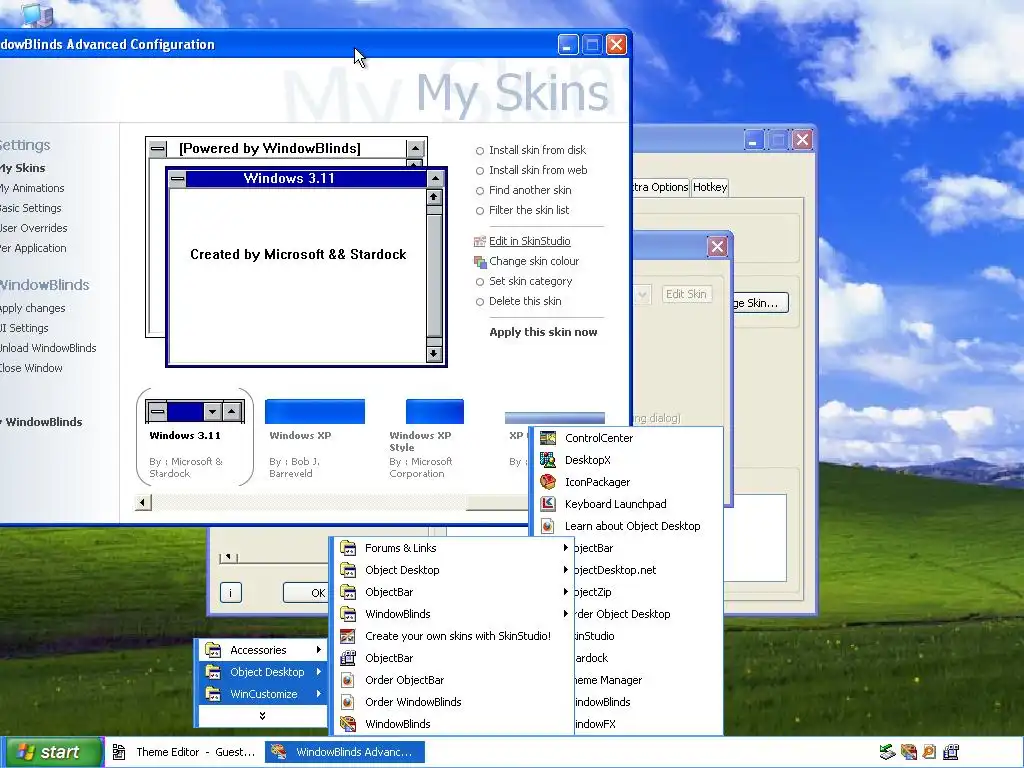Click the Edit Skin button in background dialog
This screenshot has width=1024, height=768.
point(686,295)
